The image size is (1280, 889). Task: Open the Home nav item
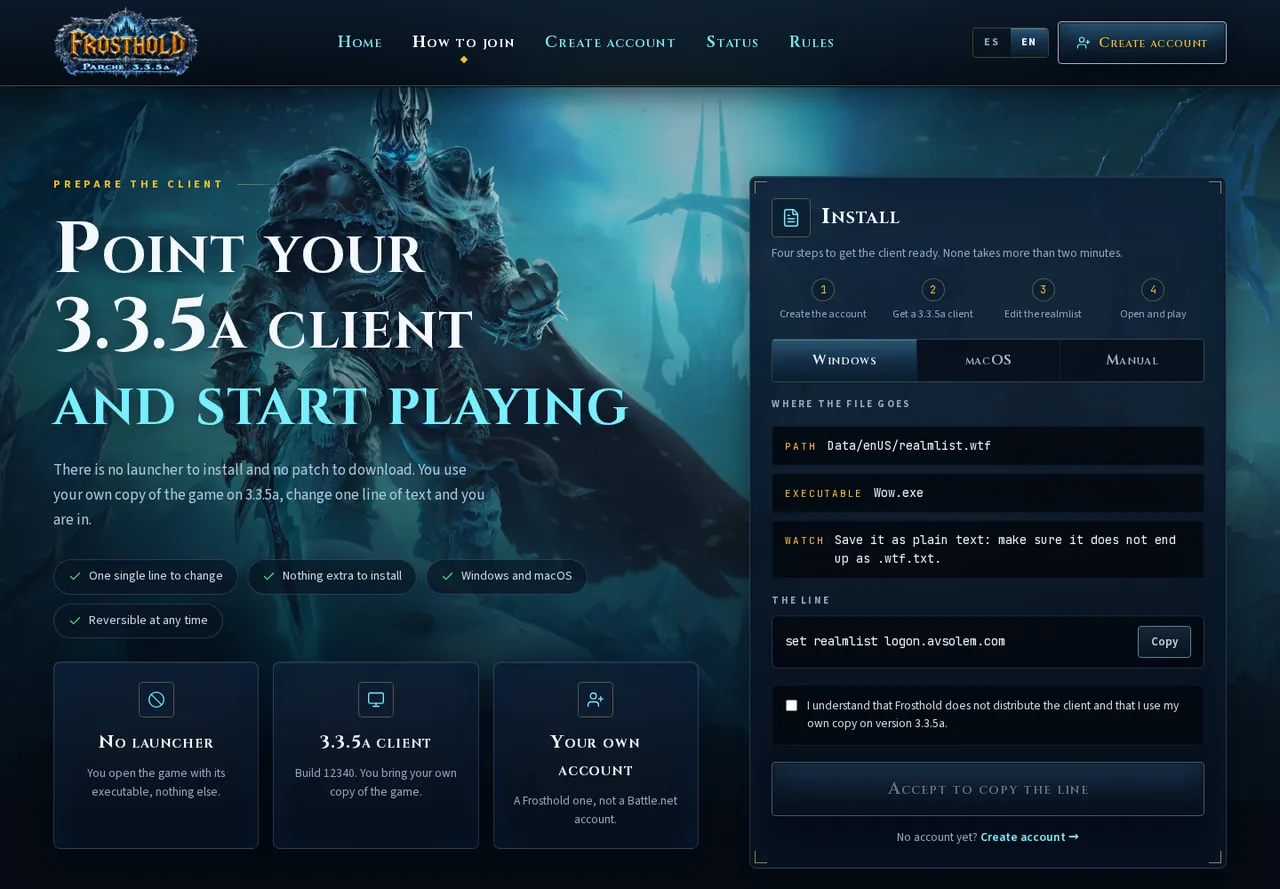click(359, 42)
